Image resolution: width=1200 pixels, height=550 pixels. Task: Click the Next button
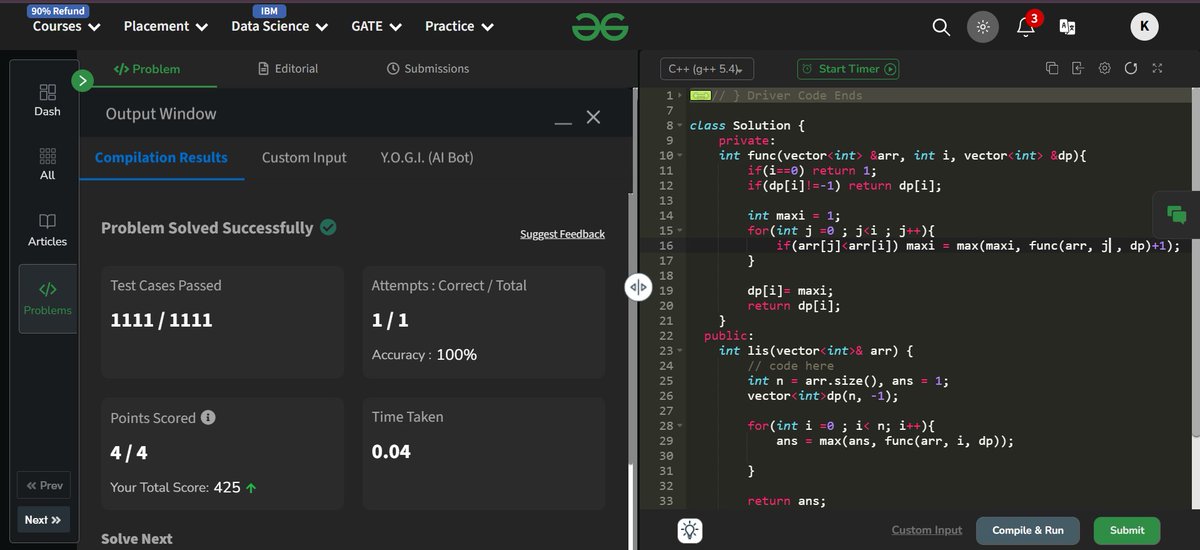tap(44, 520)
